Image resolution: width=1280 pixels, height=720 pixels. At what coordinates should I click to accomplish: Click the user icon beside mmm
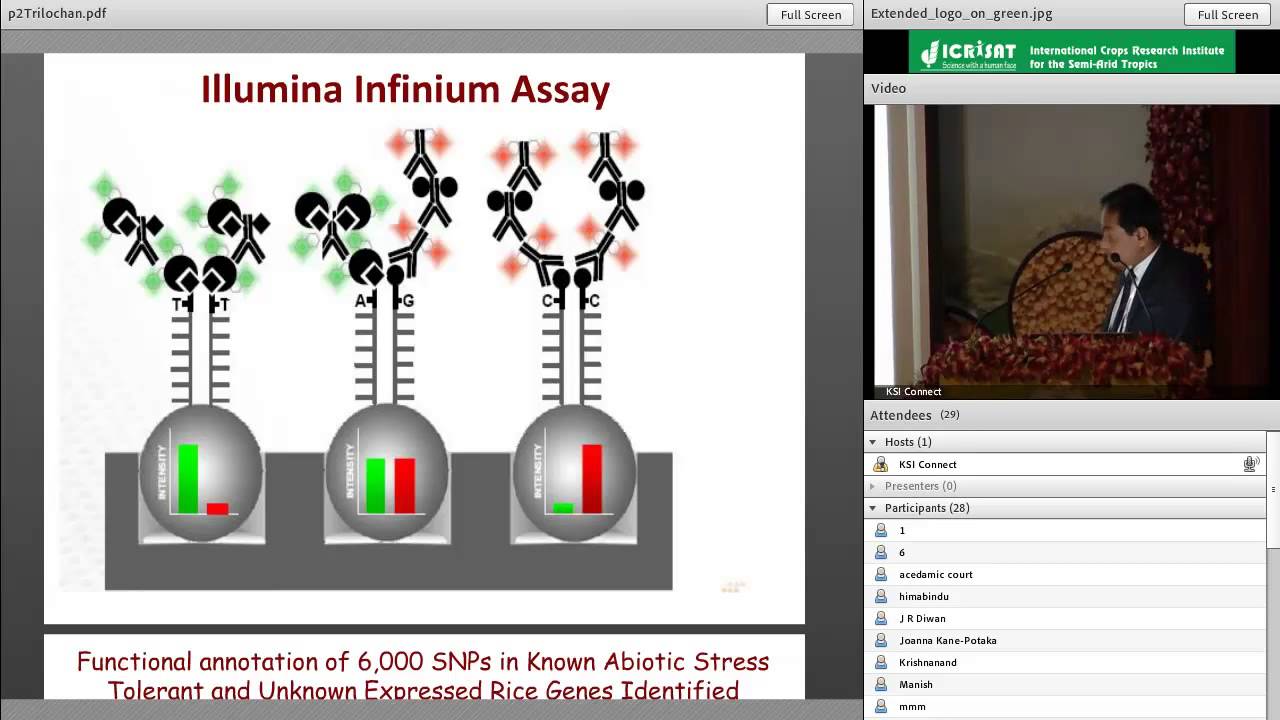click(881, 706)
